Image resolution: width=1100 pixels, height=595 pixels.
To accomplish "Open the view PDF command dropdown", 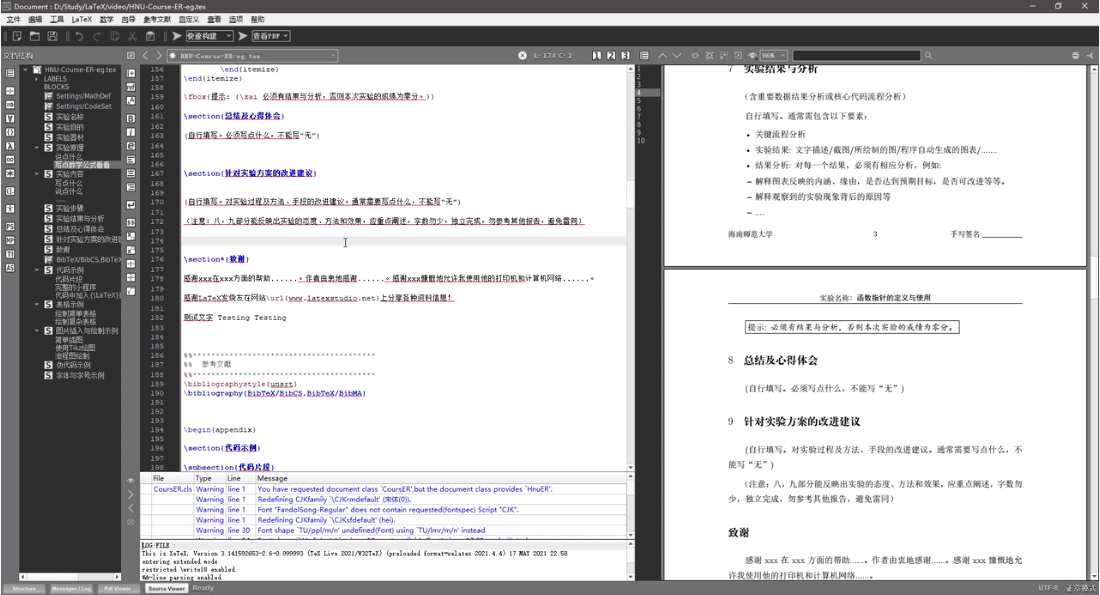I will coord(270,36).
